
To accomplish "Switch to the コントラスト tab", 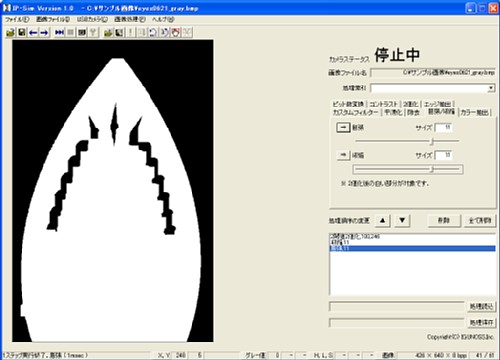I will (383, 104).
